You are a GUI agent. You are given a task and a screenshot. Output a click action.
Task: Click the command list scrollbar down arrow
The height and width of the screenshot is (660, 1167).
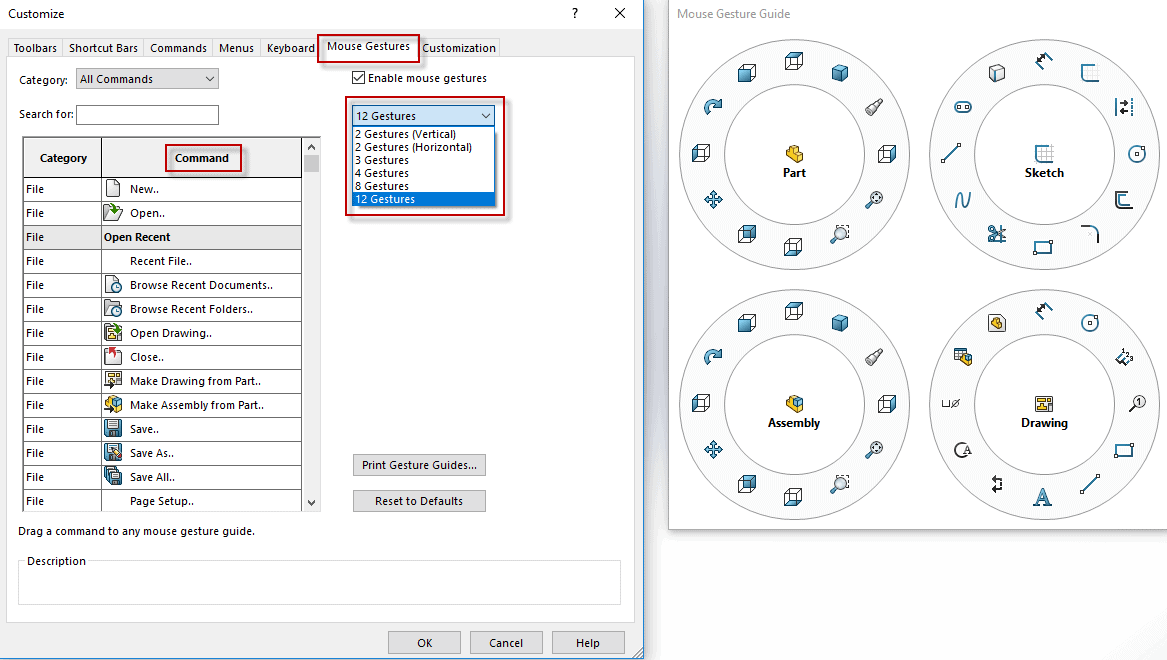coord(311,503)
